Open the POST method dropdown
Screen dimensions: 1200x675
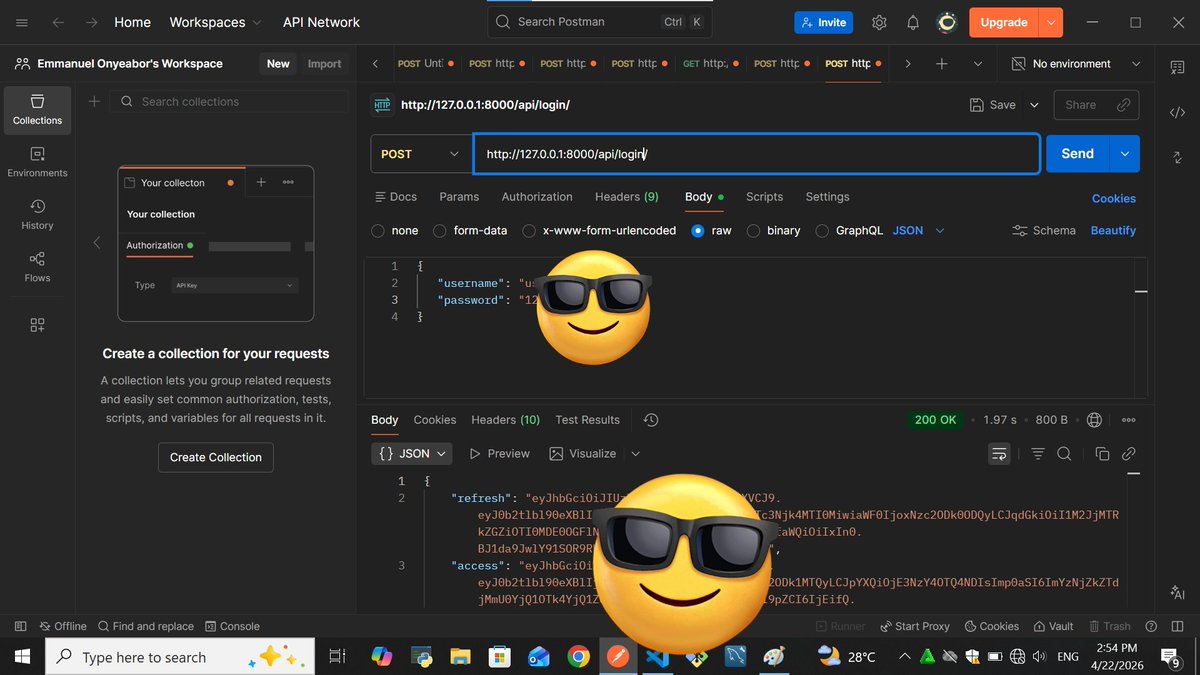420,154
